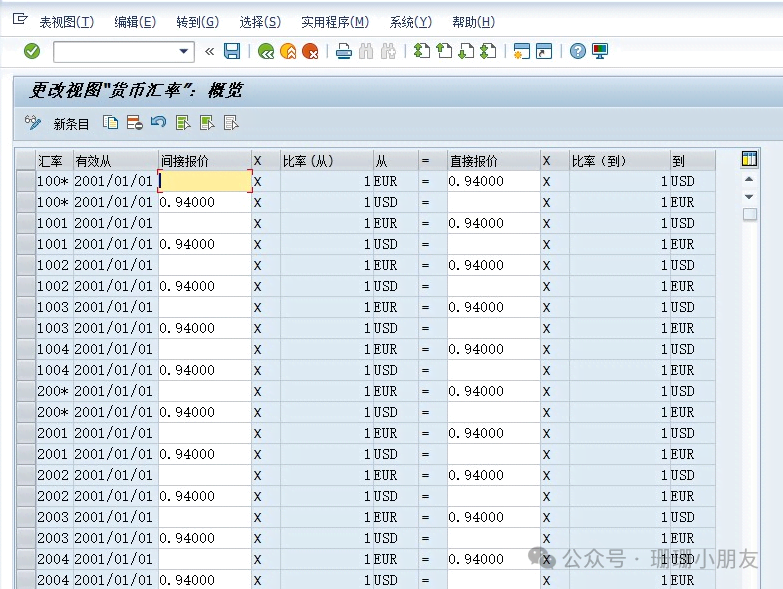Open Help with the question mark icon
783x589 pixels.
[x=577, y=51]
